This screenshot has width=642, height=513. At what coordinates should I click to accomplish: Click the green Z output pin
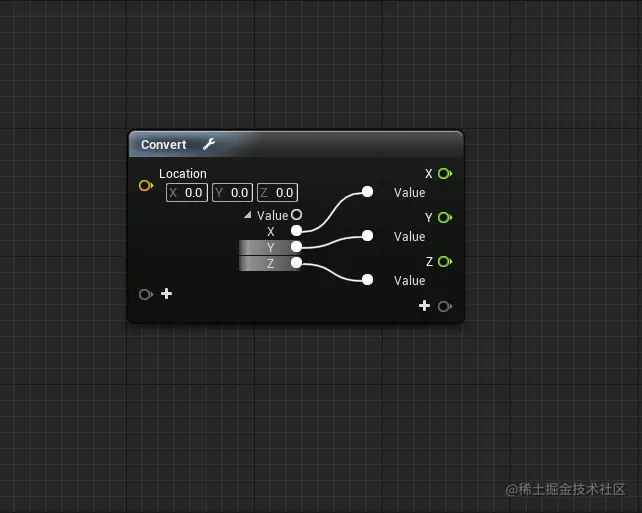pyautogui.click(x=445, y=261)
